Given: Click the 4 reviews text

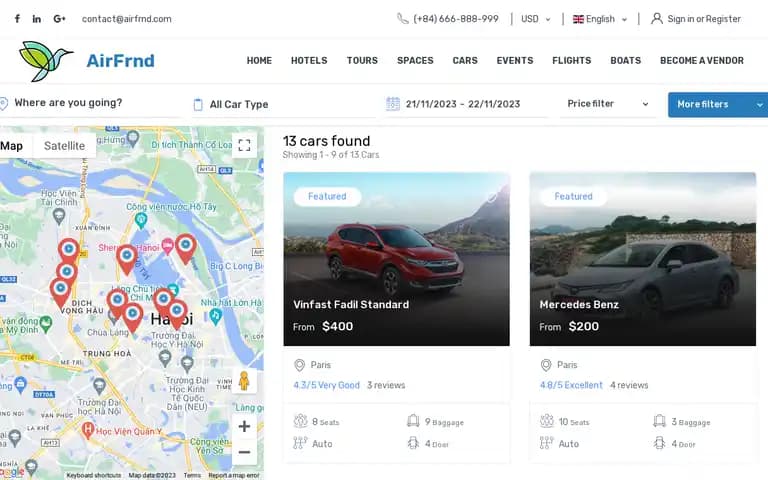Looking at the screenshot, I should [629, 385].
